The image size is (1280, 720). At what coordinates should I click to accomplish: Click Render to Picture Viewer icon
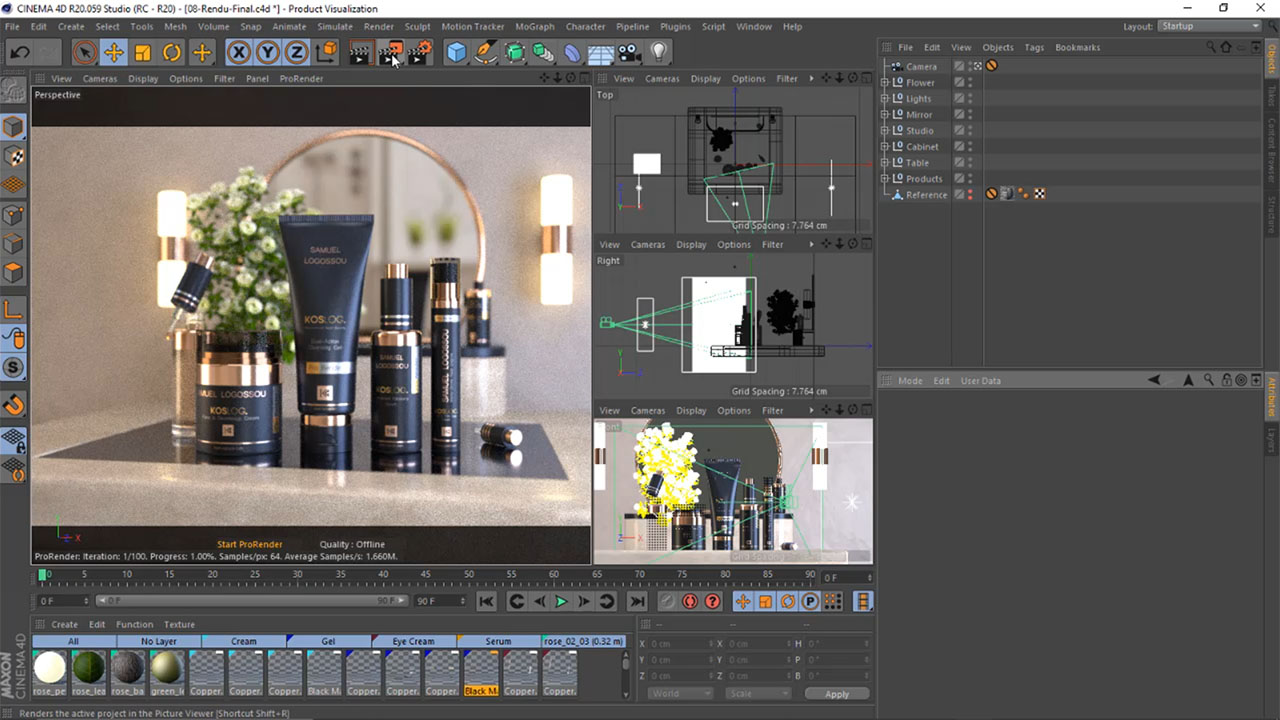pos(390,53)
